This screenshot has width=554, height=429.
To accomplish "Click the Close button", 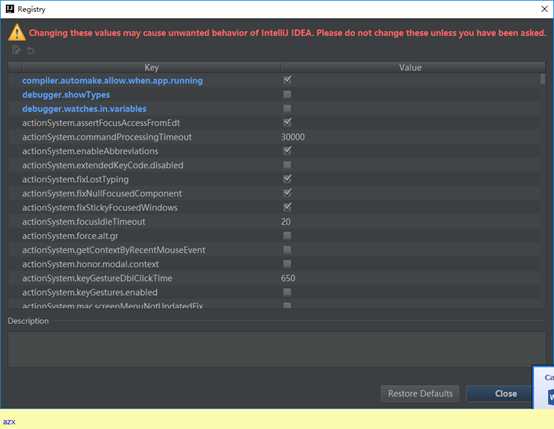I will pyautogui.click(x=499, y=394).
